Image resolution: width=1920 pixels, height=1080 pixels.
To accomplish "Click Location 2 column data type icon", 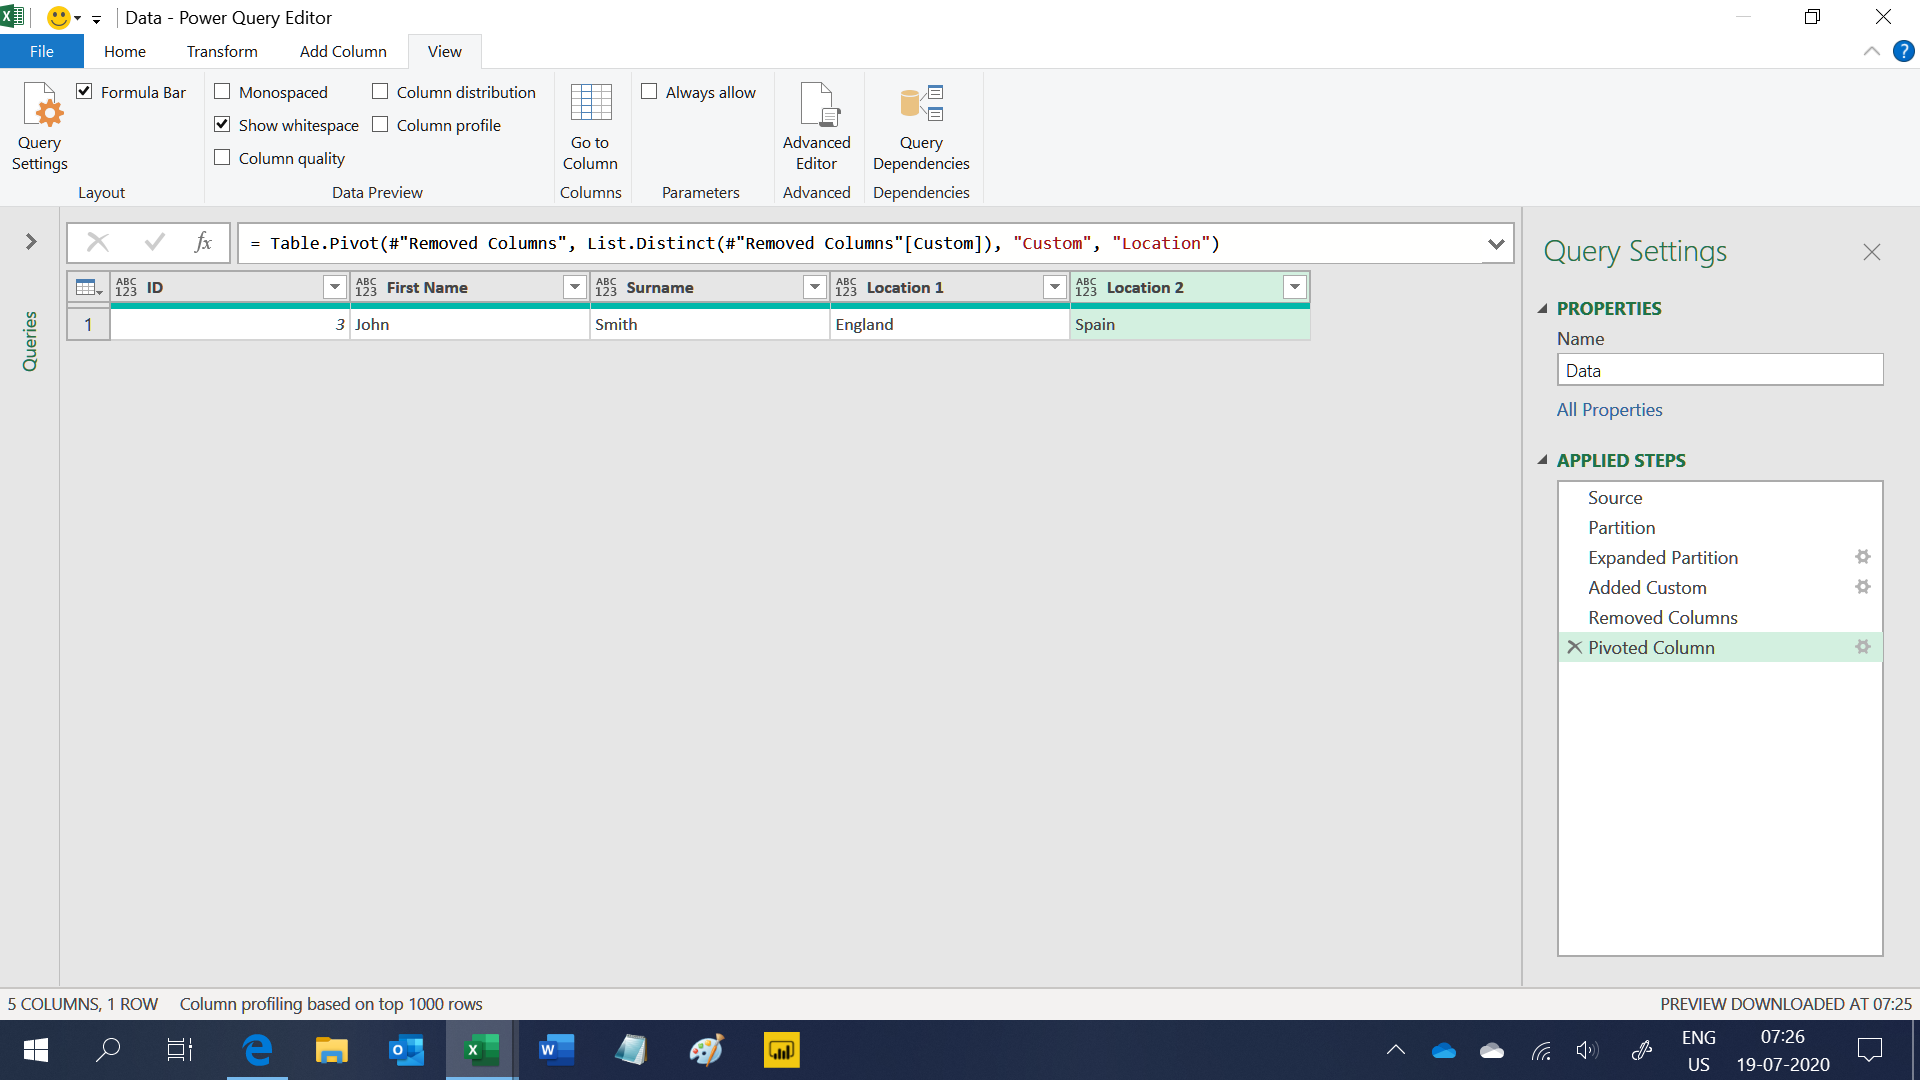I will click(x=1086, y=288).
